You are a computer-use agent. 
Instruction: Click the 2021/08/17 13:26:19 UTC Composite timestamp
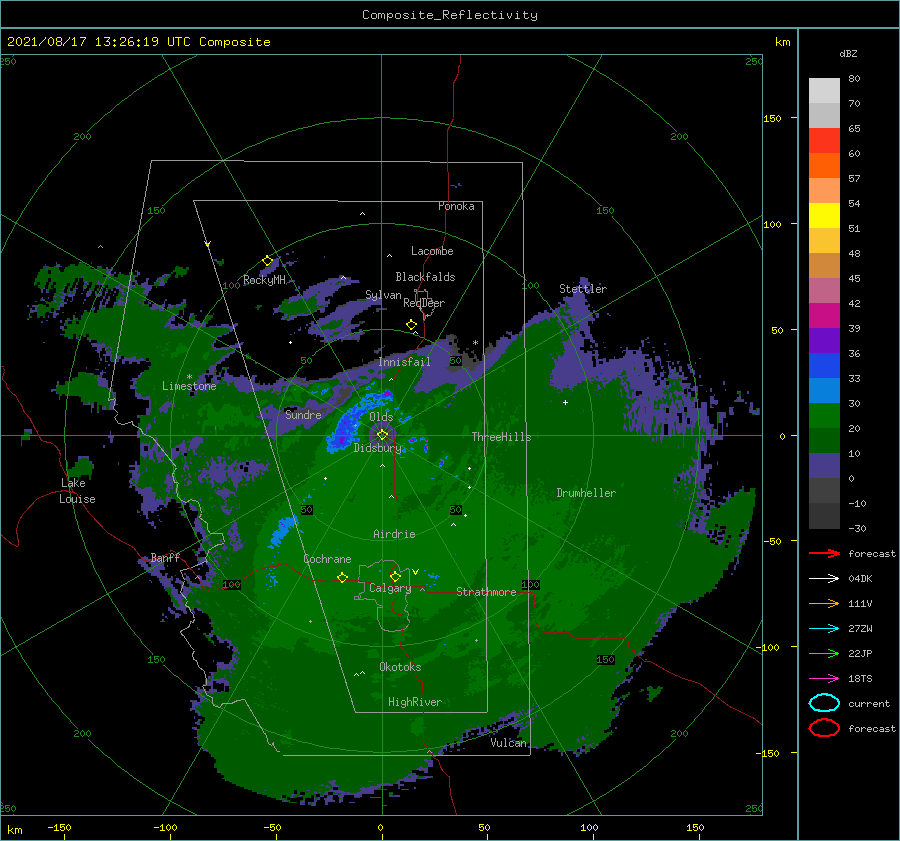point(138,42)
